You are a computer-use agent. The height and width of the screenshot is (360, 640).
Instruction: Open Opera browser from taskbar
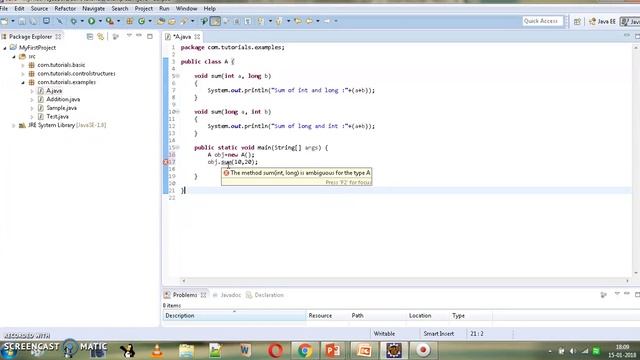point(276,350)
